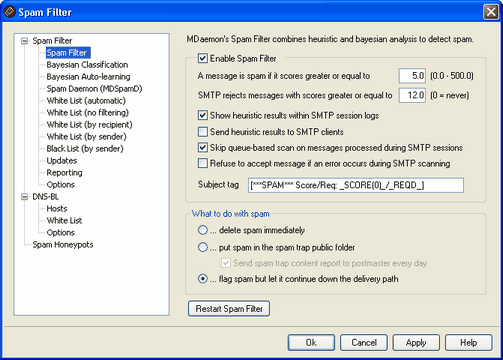This screenshot has width=503, height=360.
Task: Open White List (by sender) page
Action: point(86,137)
